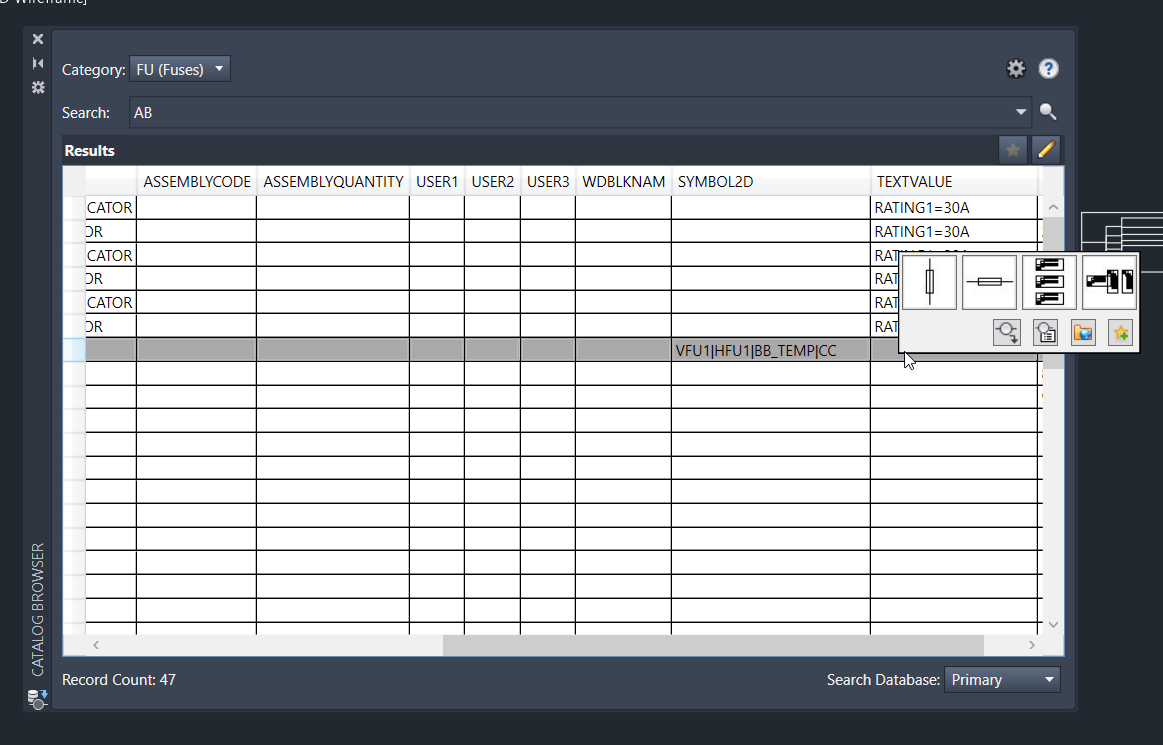The height and width of the screenshot is (745, 1163).
Task: Select the vertical fuse symbol in the popup
Action: coord(929,281)
